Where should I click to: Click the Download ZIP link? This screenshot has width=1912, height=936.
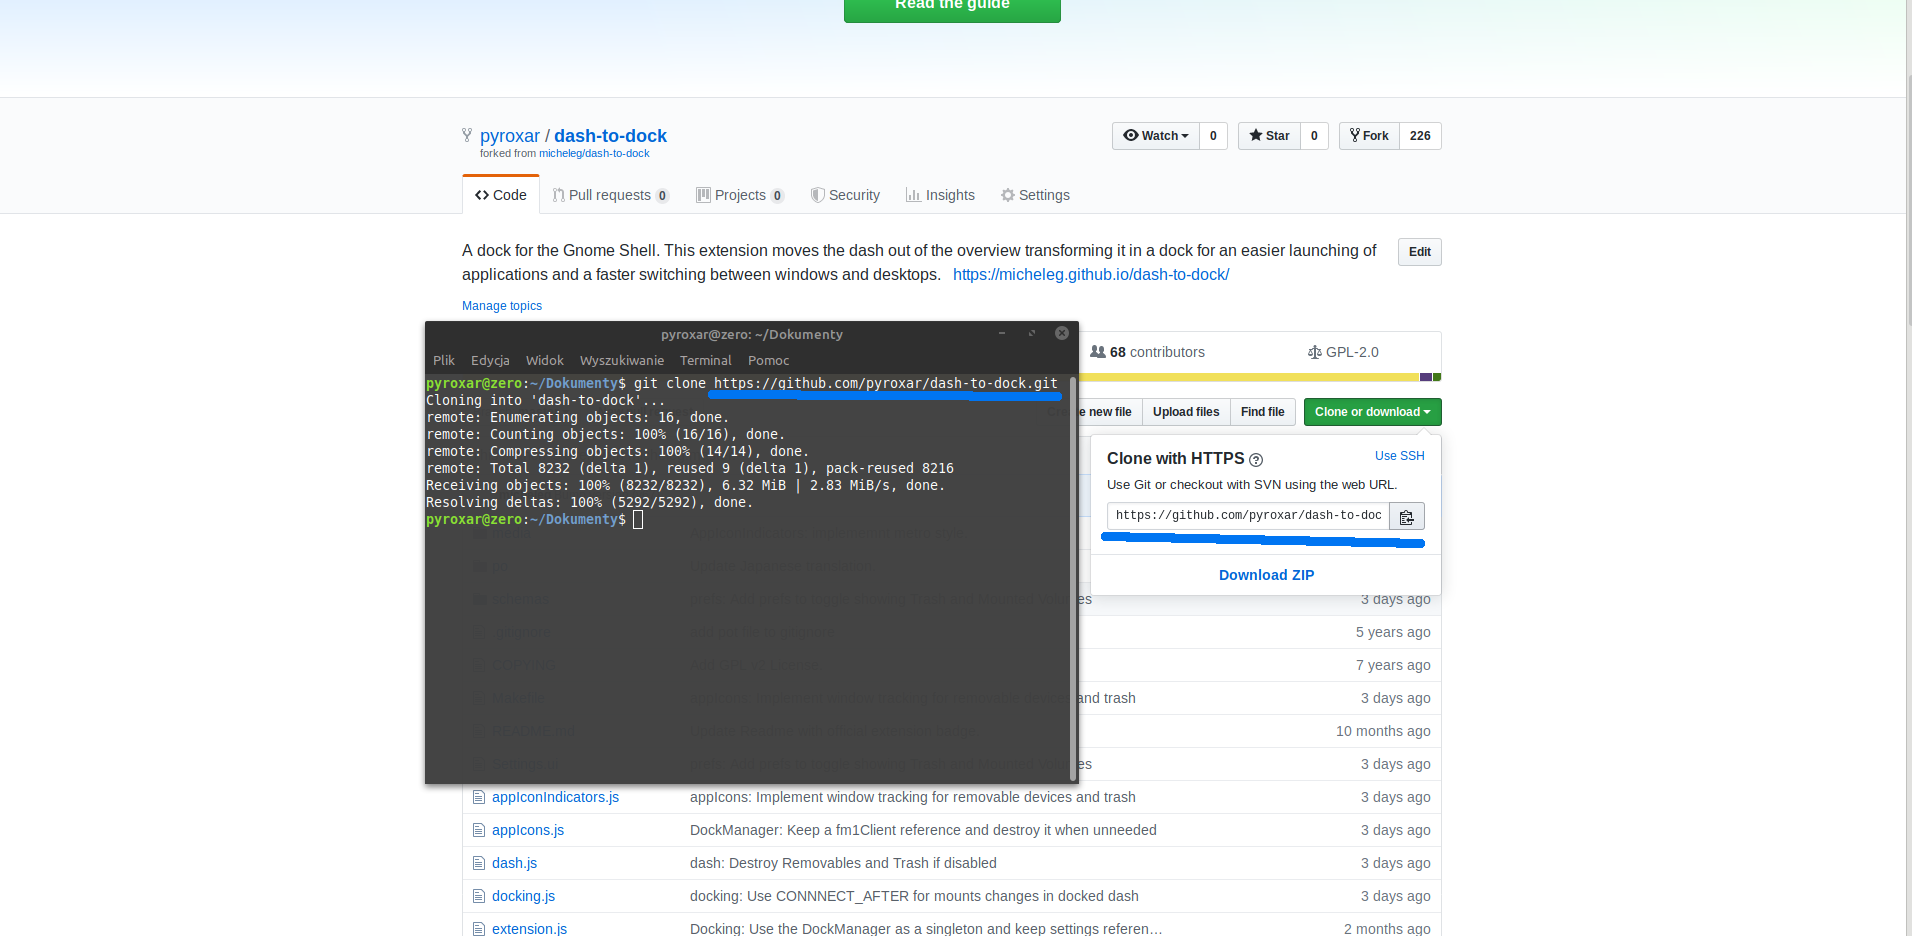coord(1266,575)
